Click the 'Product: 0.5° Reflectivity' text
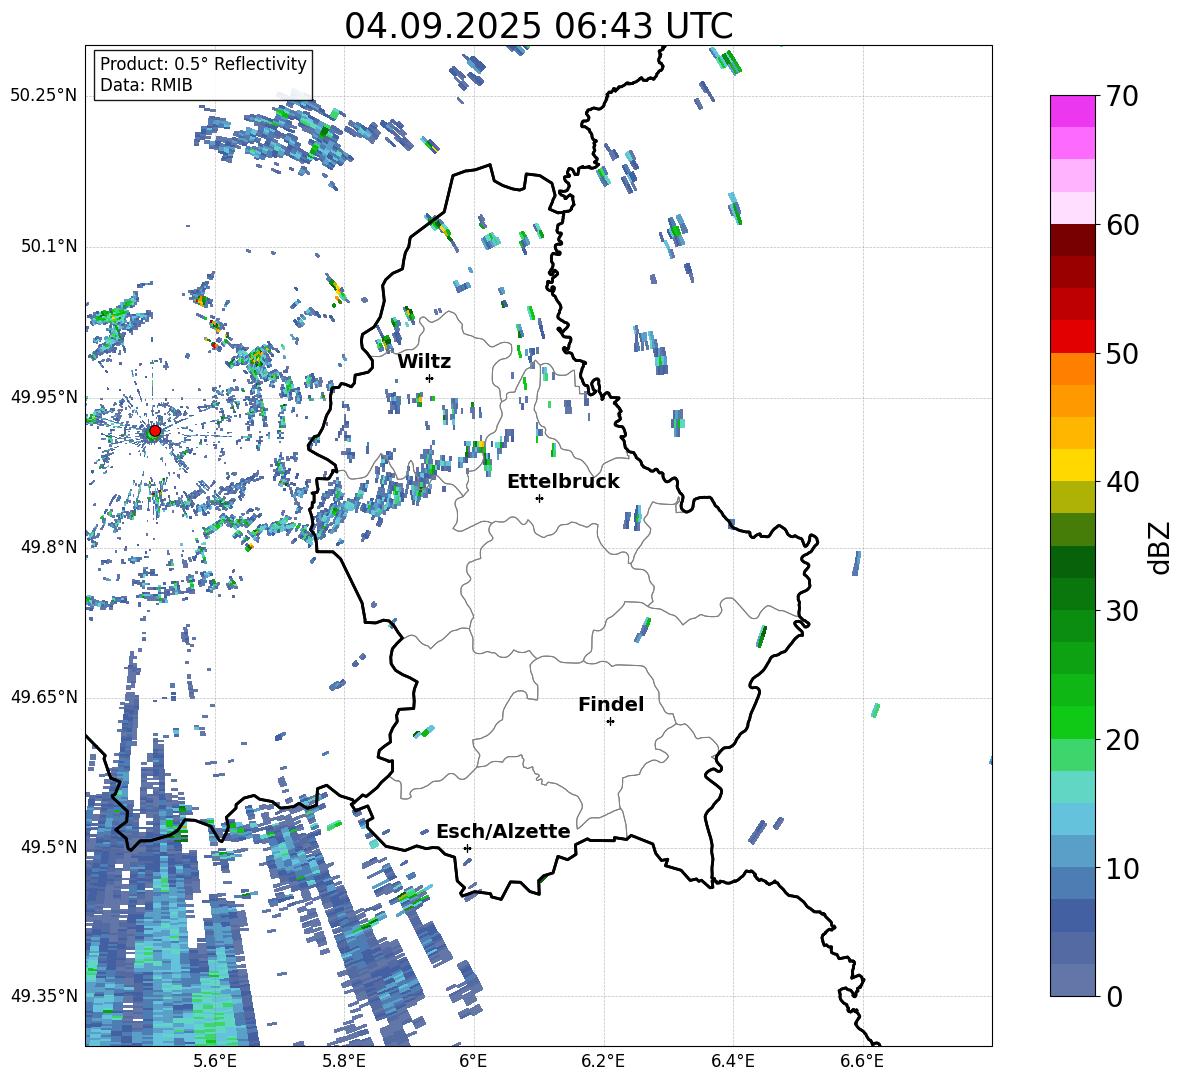1184x1081 pixels. [x=203, y=63]
